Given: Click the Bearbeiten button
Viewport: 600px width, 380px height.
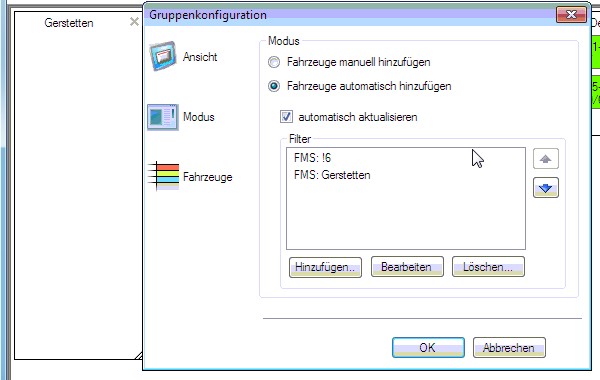Looking at the screenshot, I should 407,267.
